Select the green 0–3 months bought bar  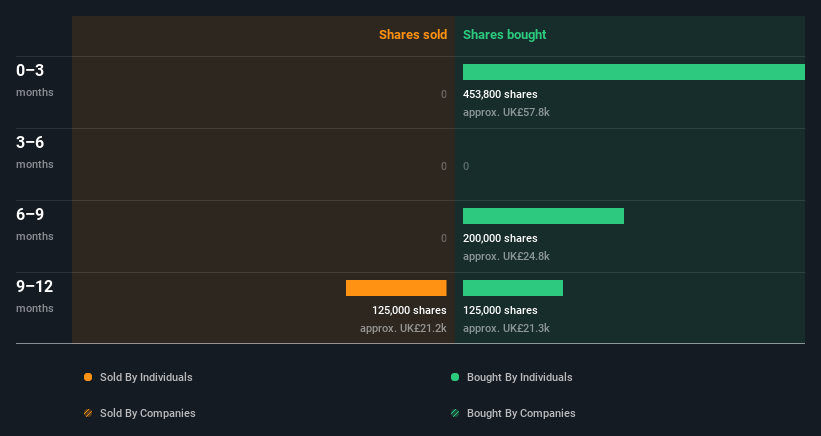point(634,72)
